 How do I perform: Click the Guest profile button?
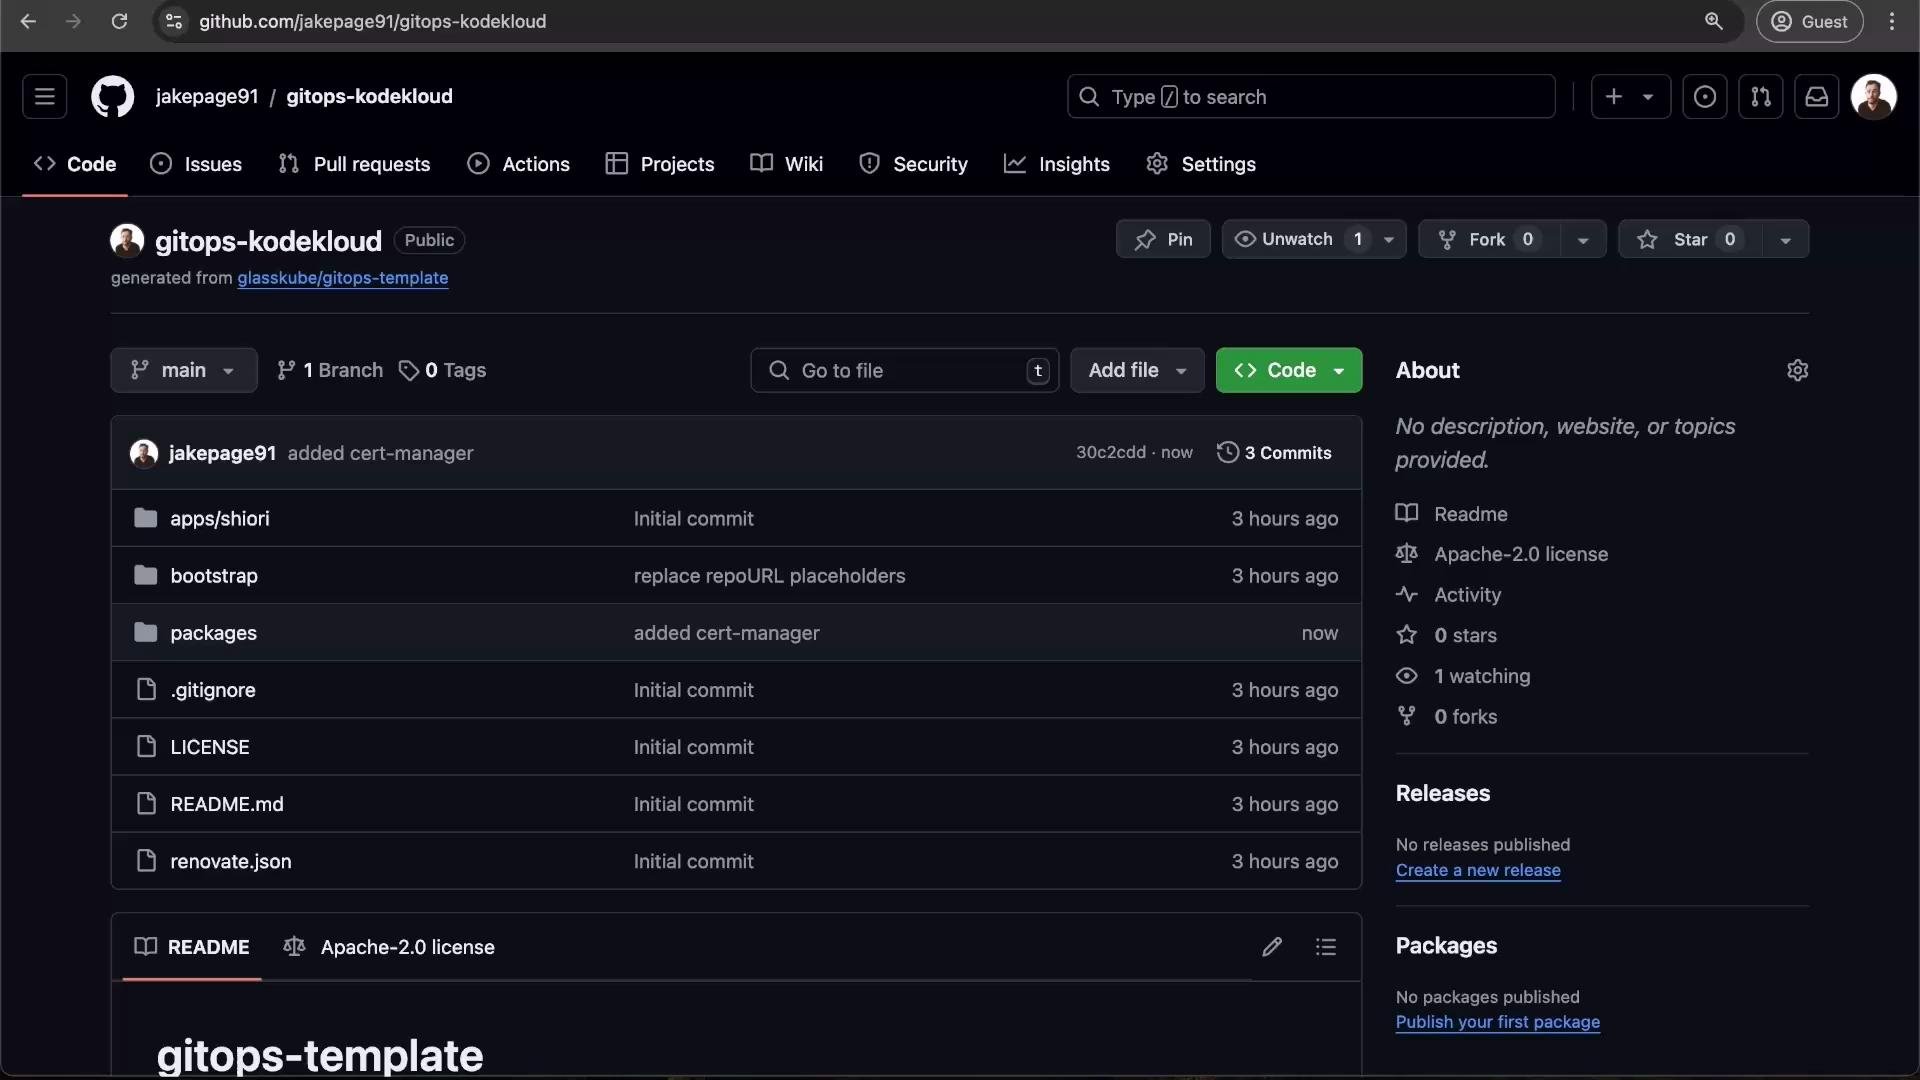1810,21
